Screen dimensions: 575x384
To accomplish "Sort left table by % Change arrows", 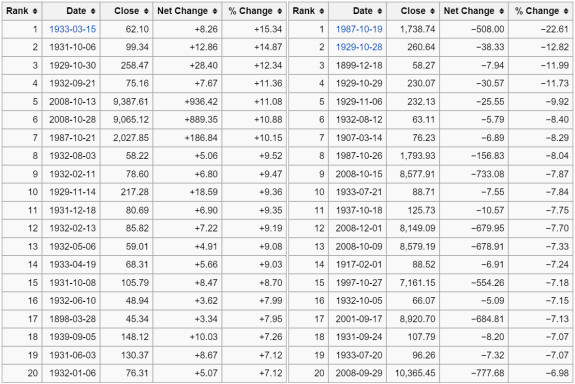I will pyautogui.click(x=280, y=11).
